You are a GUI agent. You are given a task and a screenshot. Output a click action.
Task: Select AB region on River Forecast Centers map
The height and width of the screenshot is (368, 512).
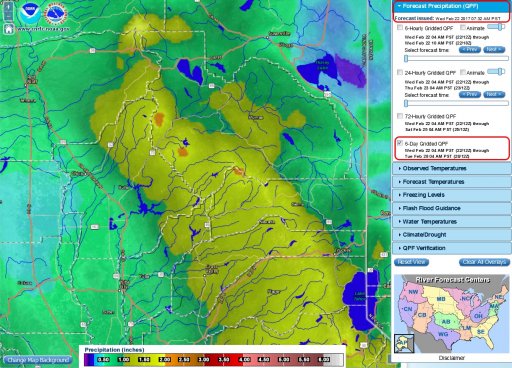point(446,322)
